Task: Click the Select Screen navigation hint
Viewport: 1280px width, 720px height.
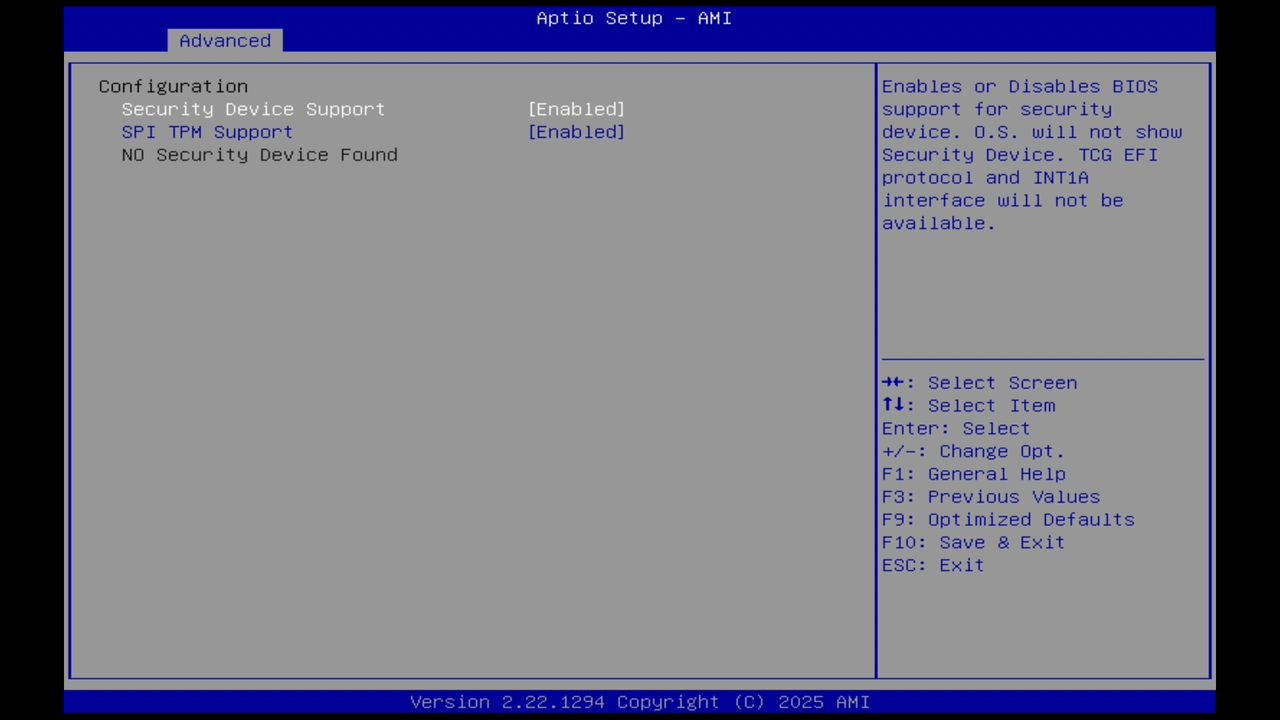Action: (979, 382)
